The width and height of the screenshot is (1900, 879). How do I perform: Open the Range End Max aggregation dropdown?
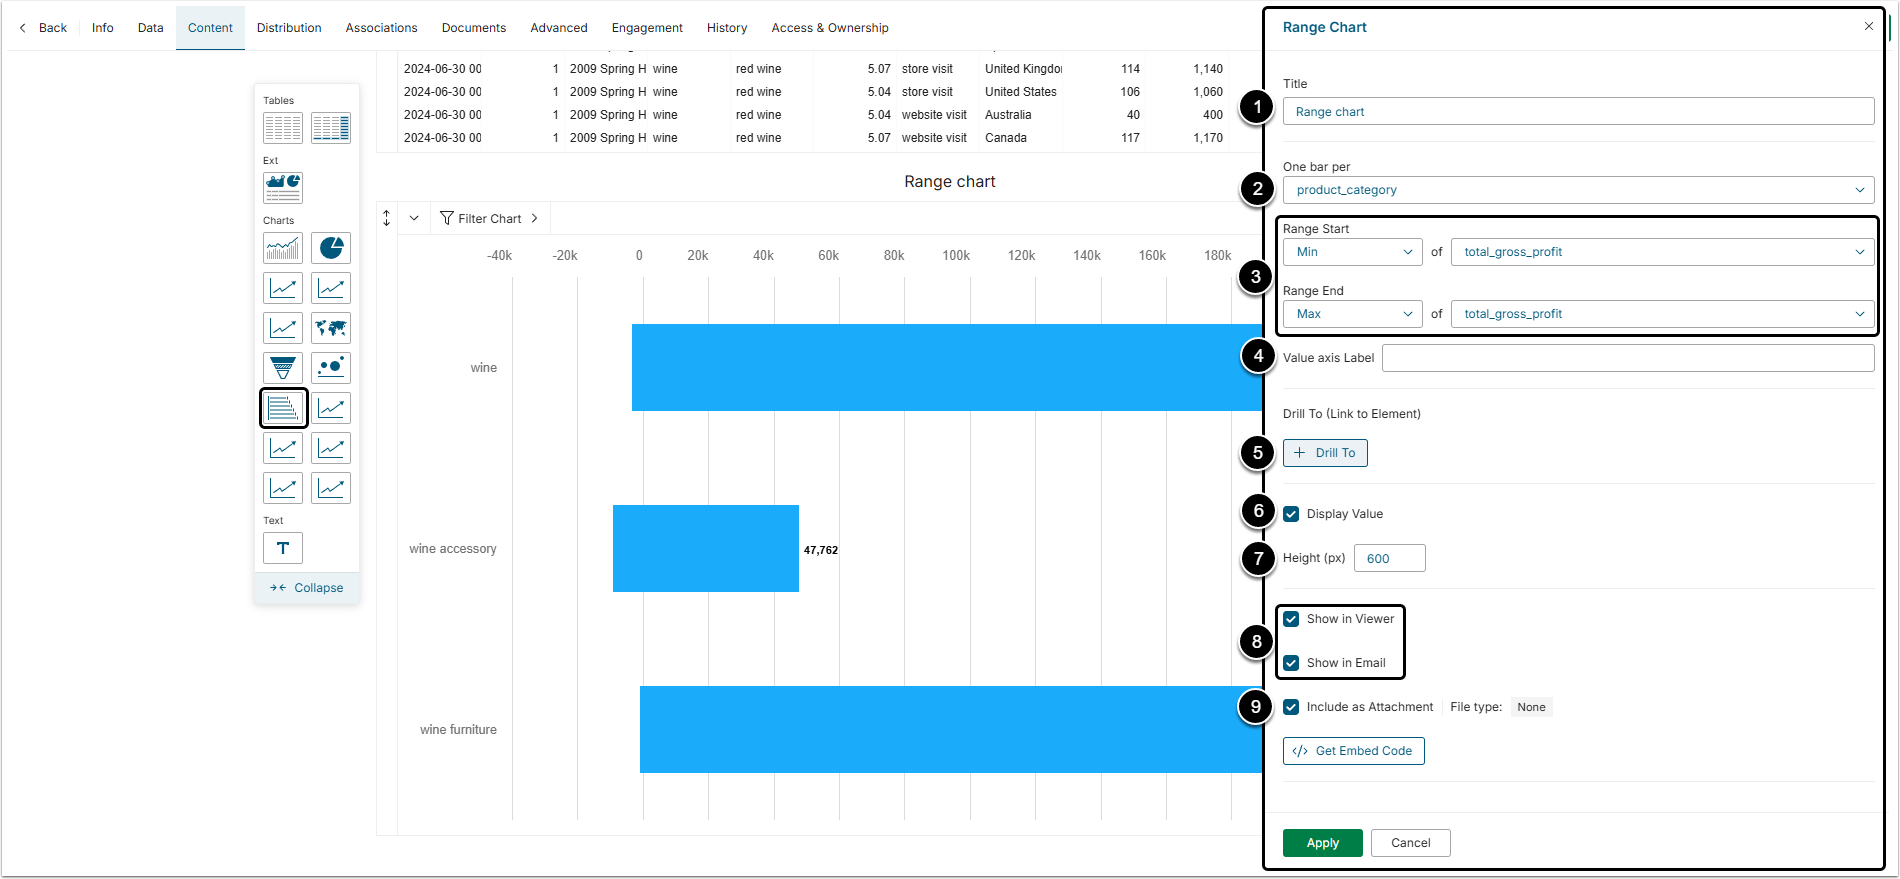pos(1352,314)
